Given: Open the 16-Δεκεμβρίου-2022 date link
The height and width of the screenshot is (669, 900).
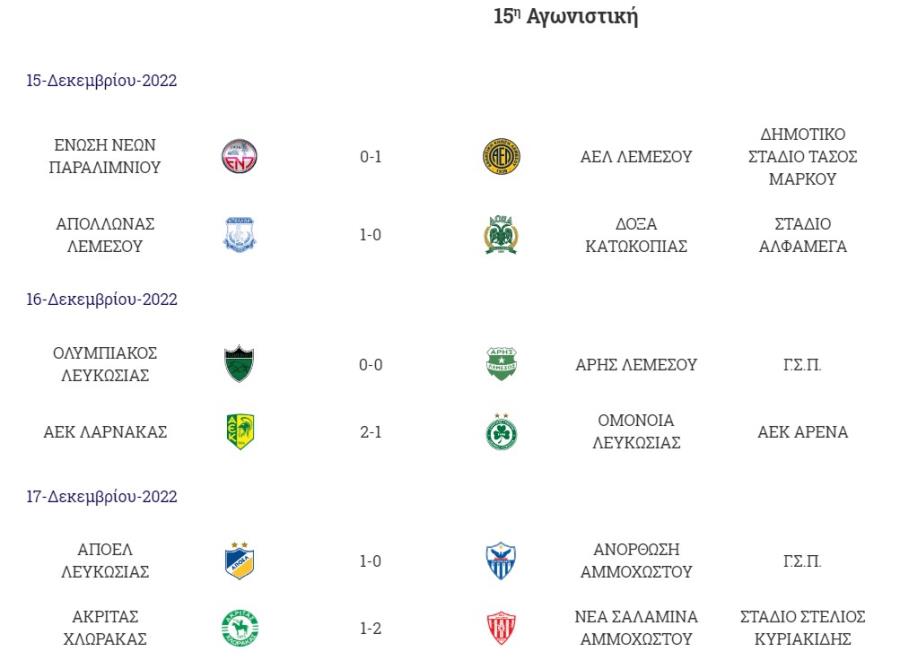Looking at the screenshot, I should pos(102,300).
